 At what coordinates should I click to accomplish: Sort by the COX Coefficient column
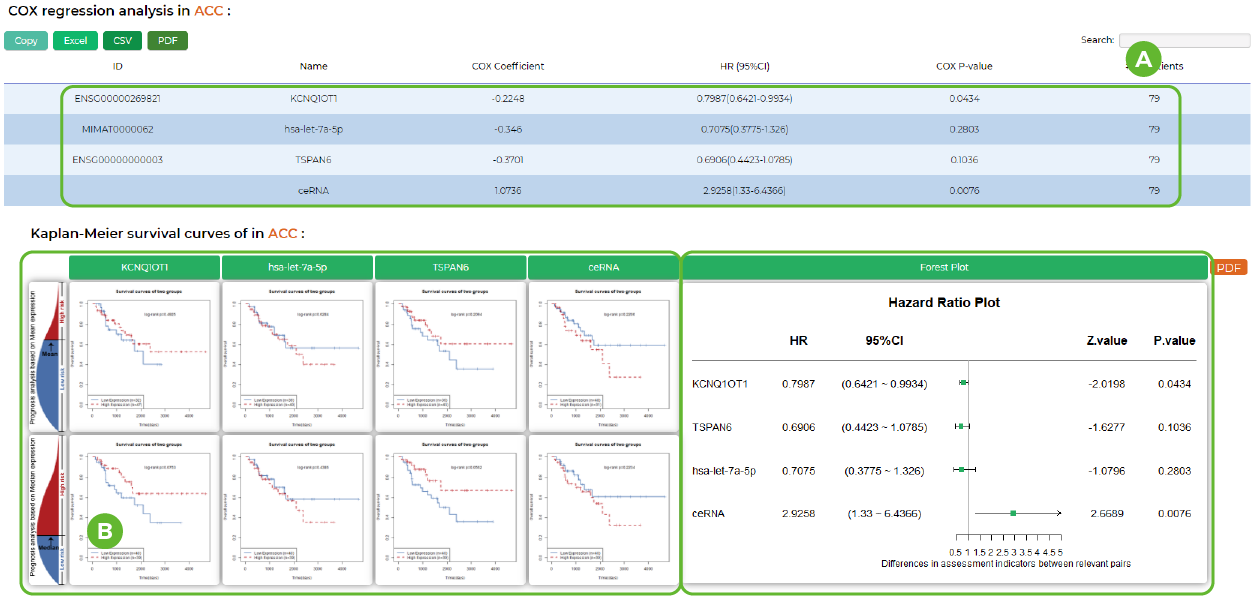click(507, 67)
